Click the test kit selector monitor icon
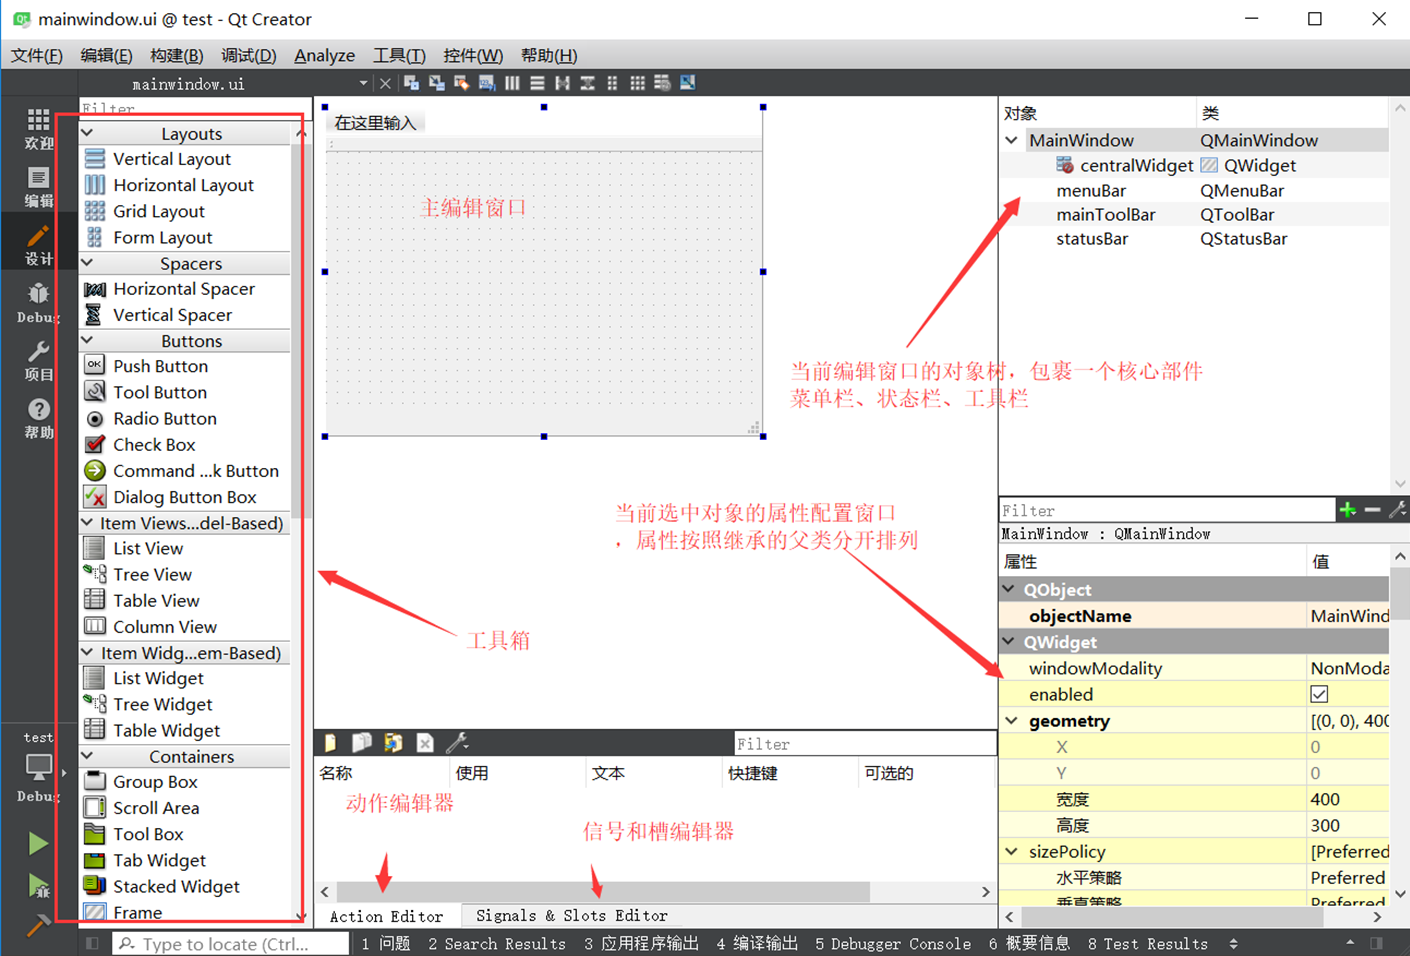 click(38, 767)
